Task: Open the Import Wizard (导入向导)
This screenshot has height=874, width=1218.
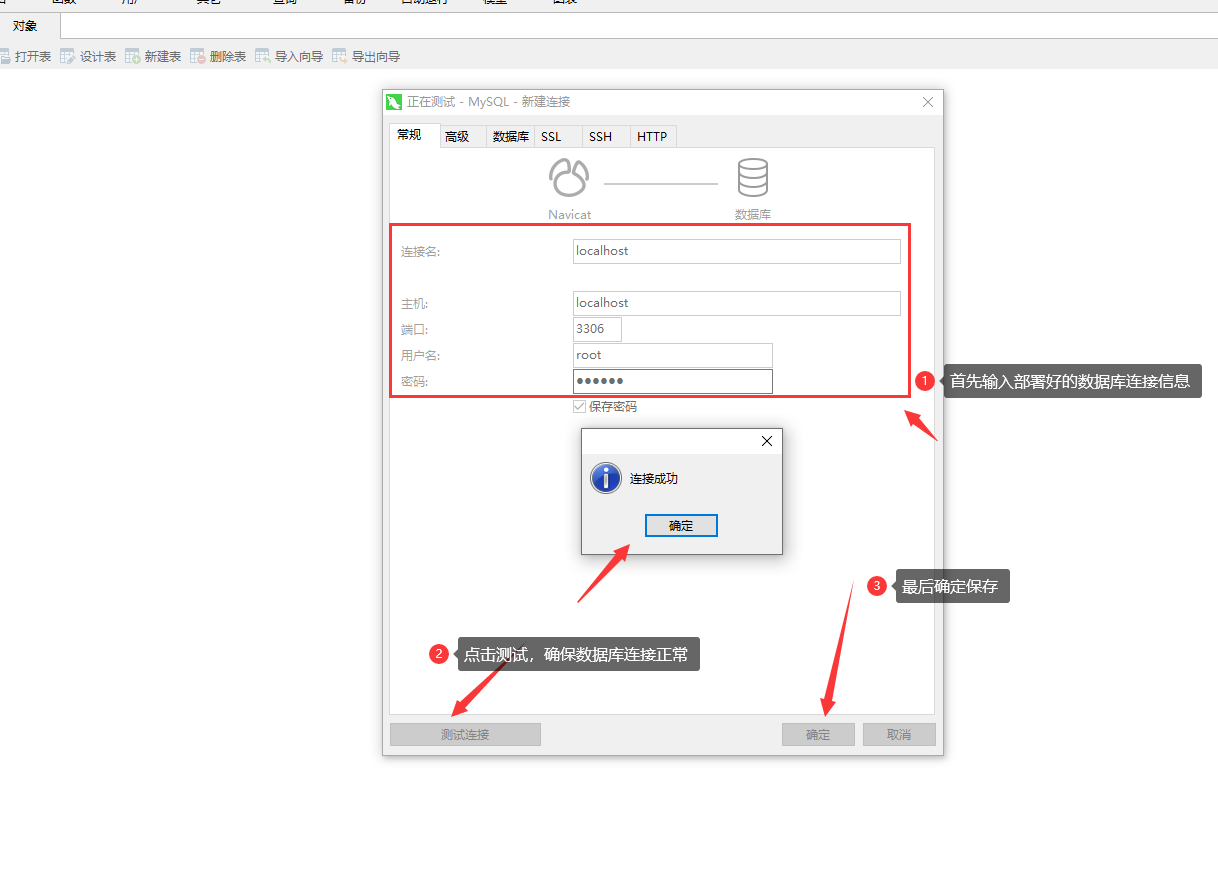Action: [x=263, y=57]
